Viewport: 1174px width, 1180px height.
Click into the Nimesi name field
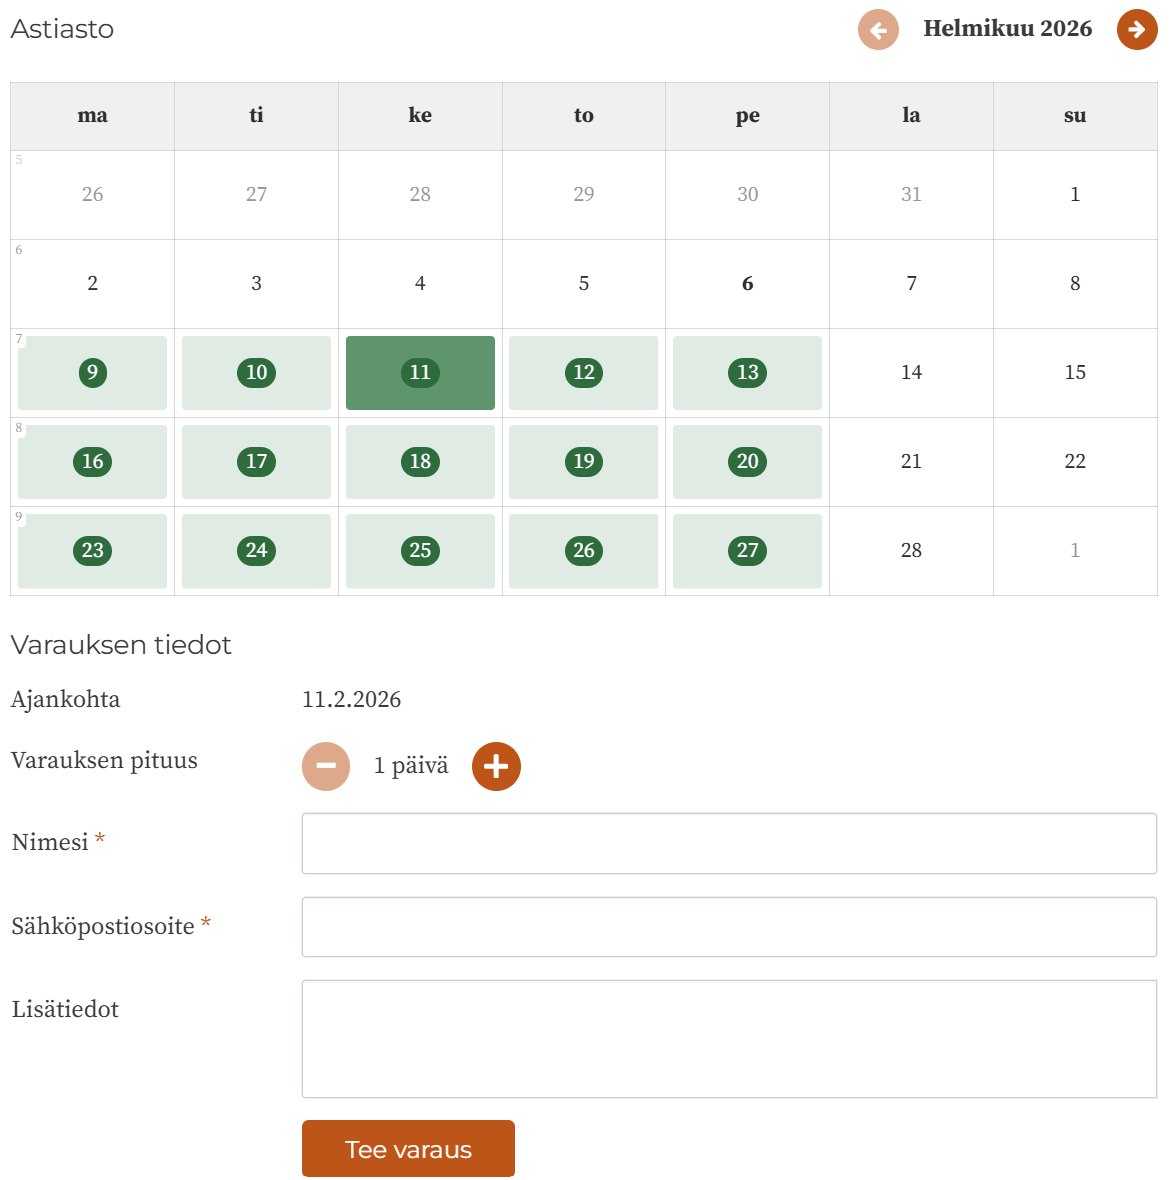point(729,843)
